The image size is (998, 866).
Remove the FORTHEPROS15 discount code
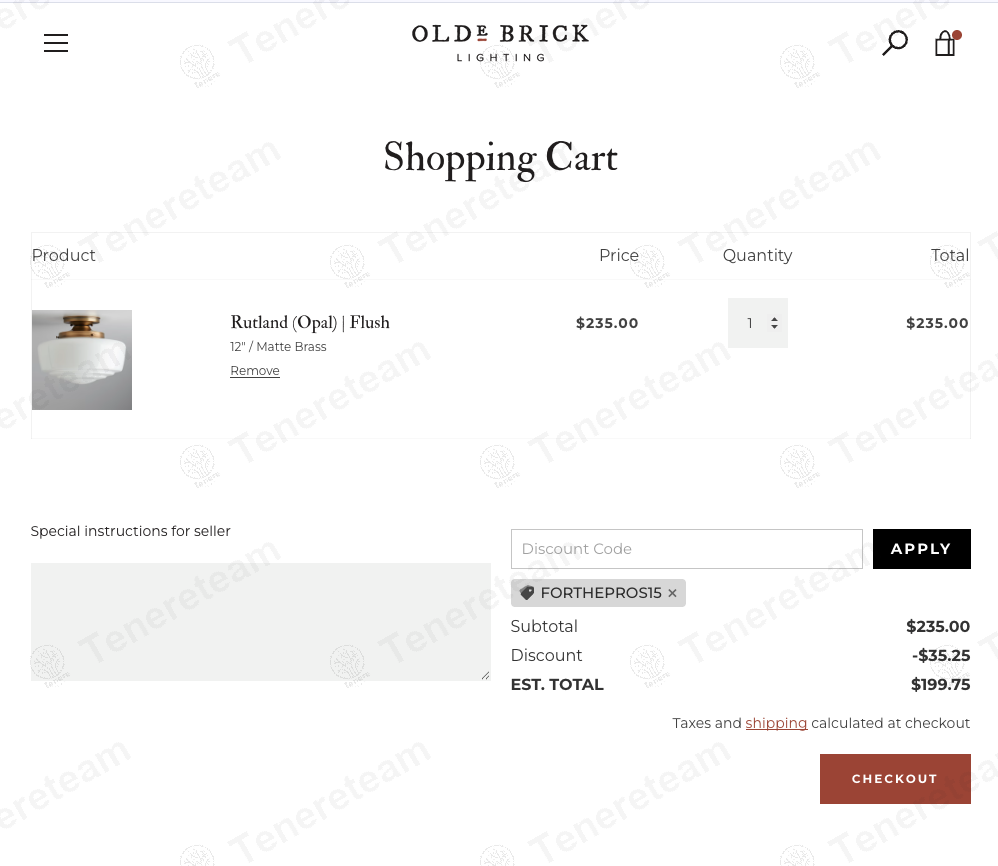672,593
